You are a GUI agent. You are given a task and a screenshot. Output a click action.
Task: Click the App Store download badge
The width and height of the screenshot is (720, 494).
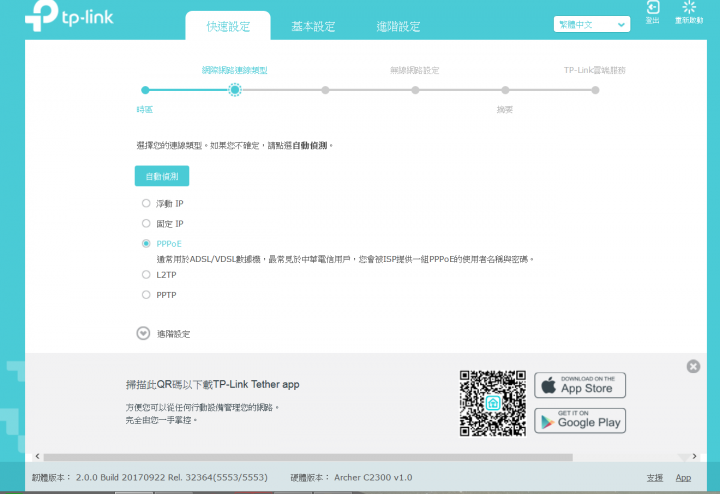580,385
